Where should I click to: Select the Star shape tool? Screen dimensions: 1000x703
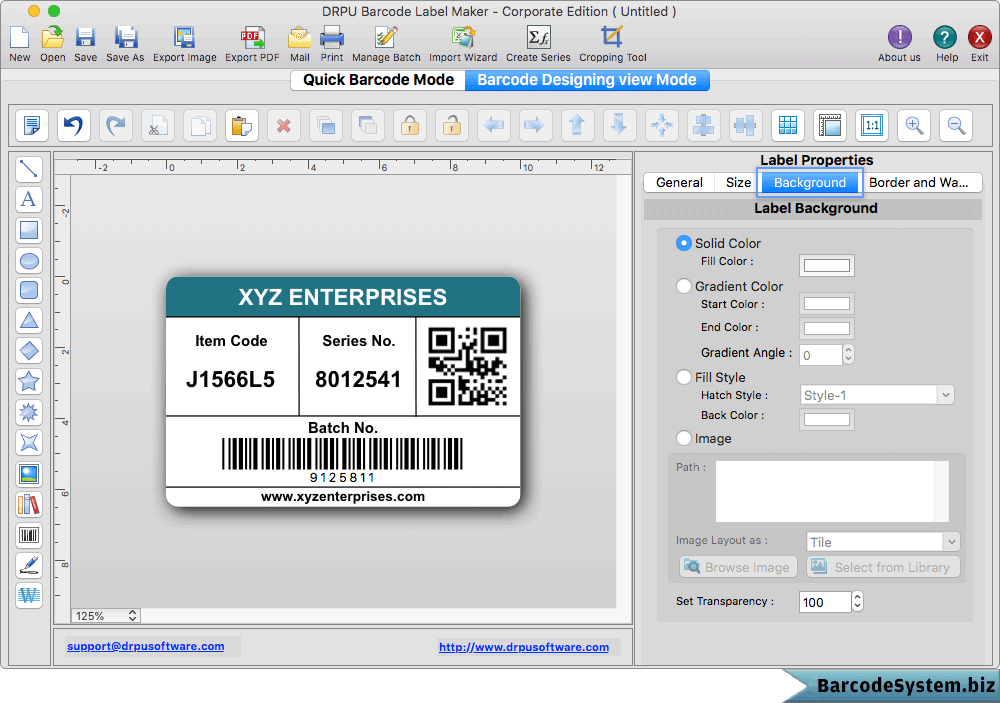coord(29,381)
